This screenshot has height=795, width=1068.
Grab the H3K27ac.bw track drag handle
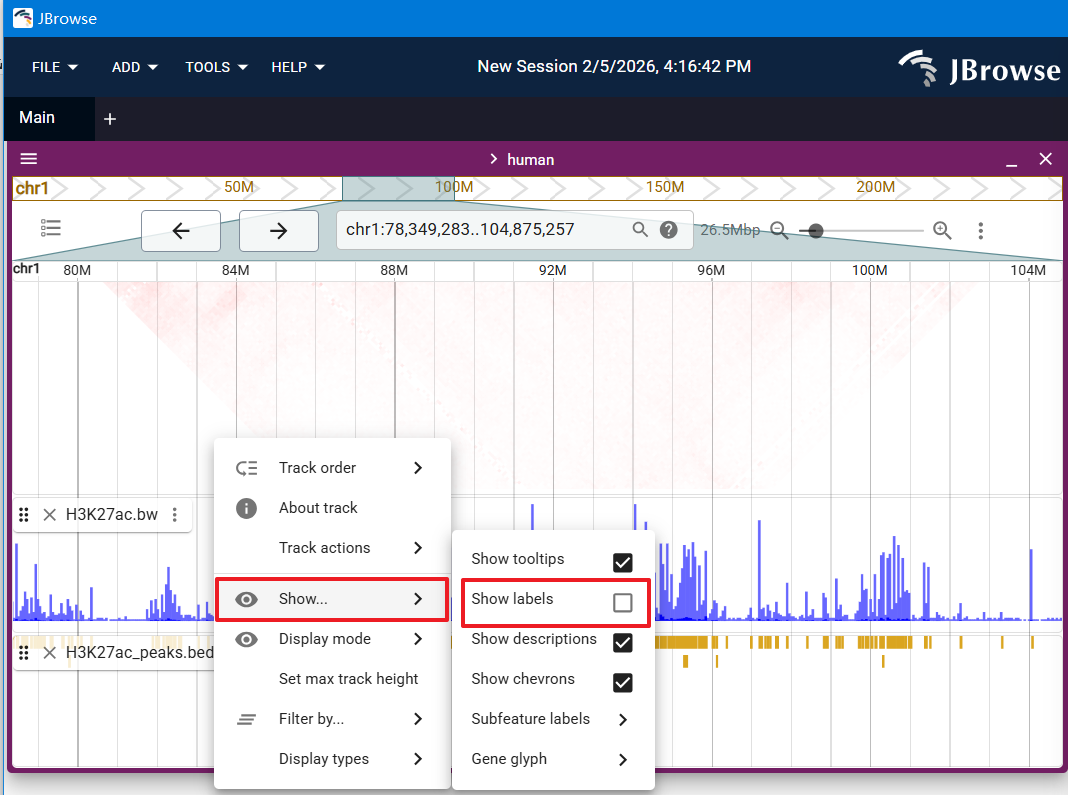pyautogui.click(x=24, y=514)
